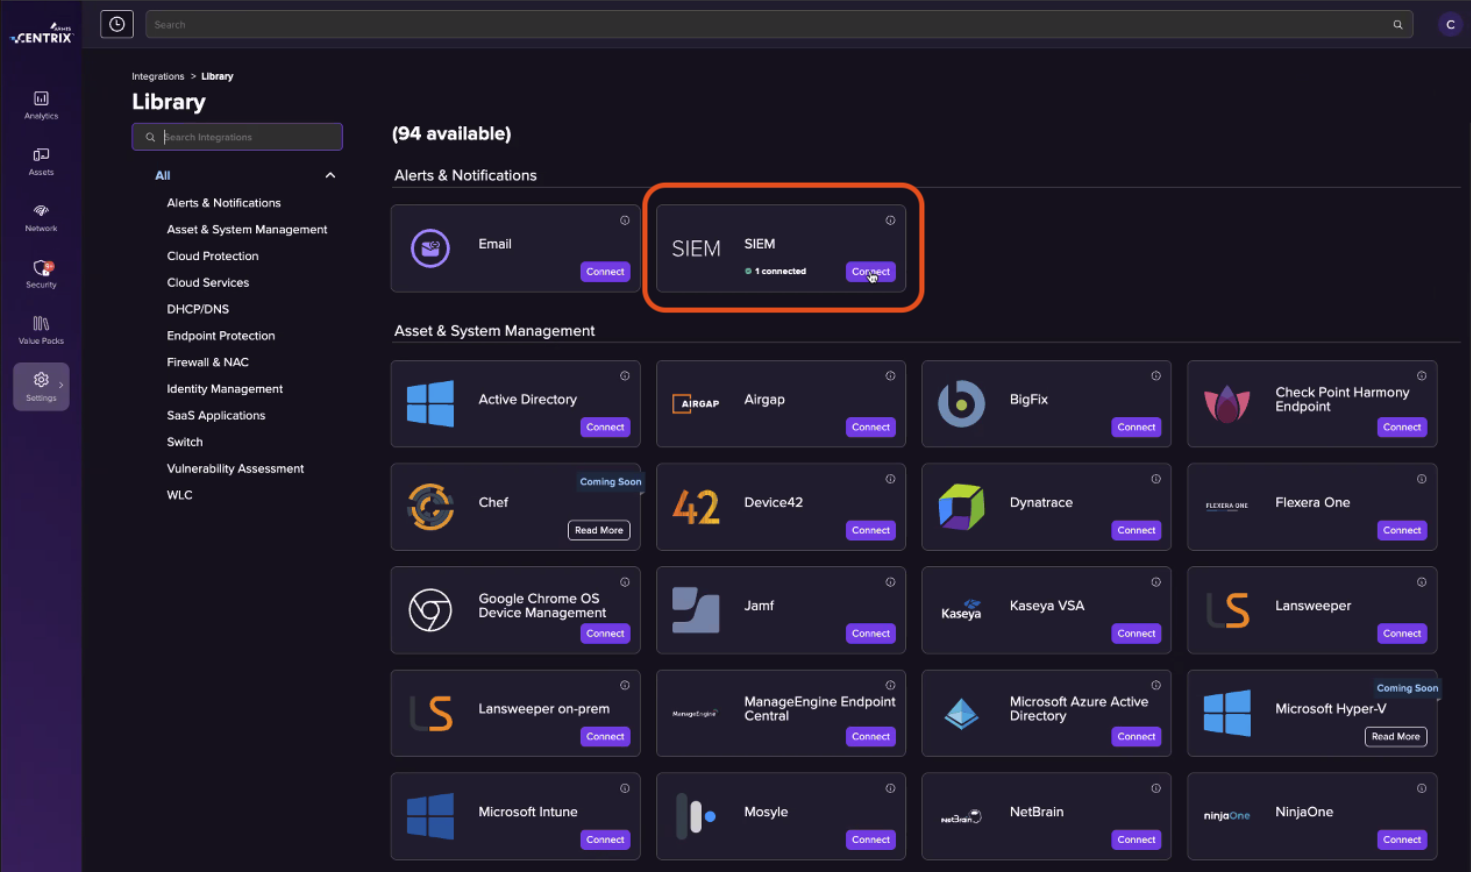Viewport: 1471px width, 872px height.
Task: Click Read More on the Chef card
Action: click(x=598, y=530)
